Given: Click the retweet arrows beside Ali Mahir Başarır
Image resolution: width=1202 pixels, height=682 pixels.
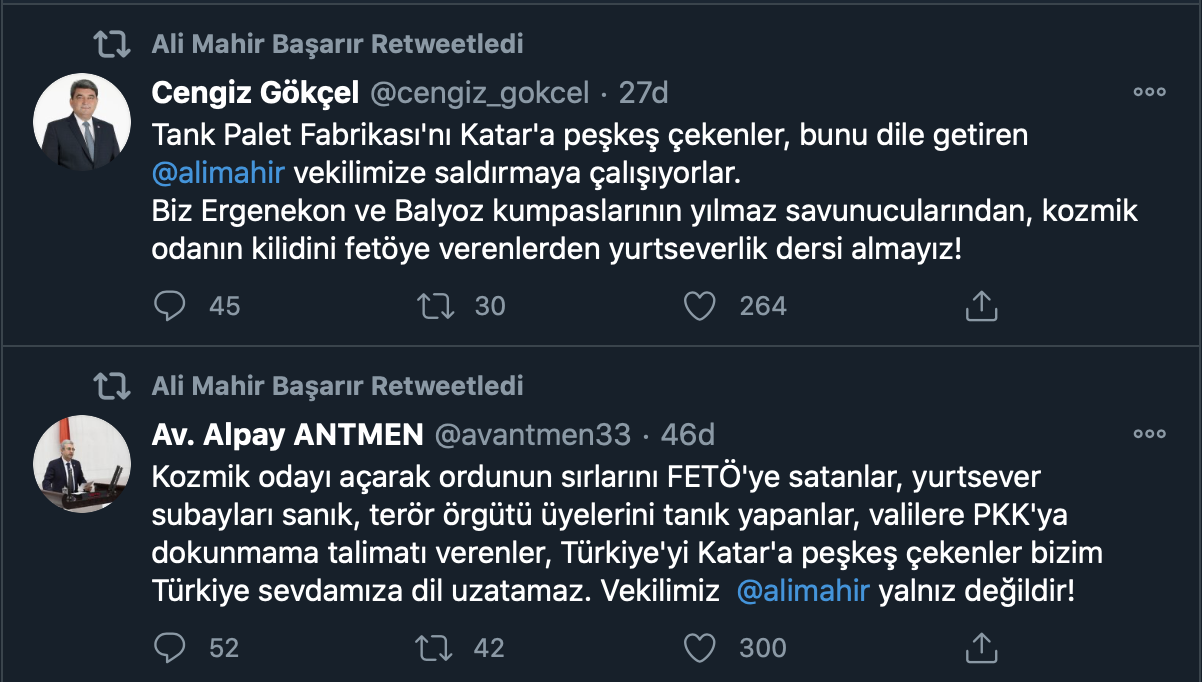Looking at the screenshot, I should pos(112,43).
